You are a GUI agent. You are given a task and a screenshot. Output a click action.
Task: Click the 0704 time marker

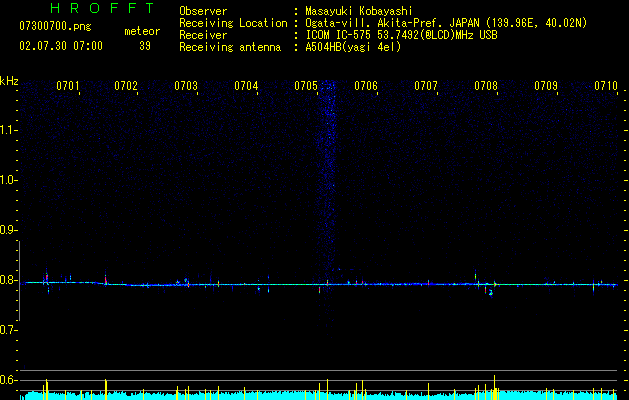246,86
